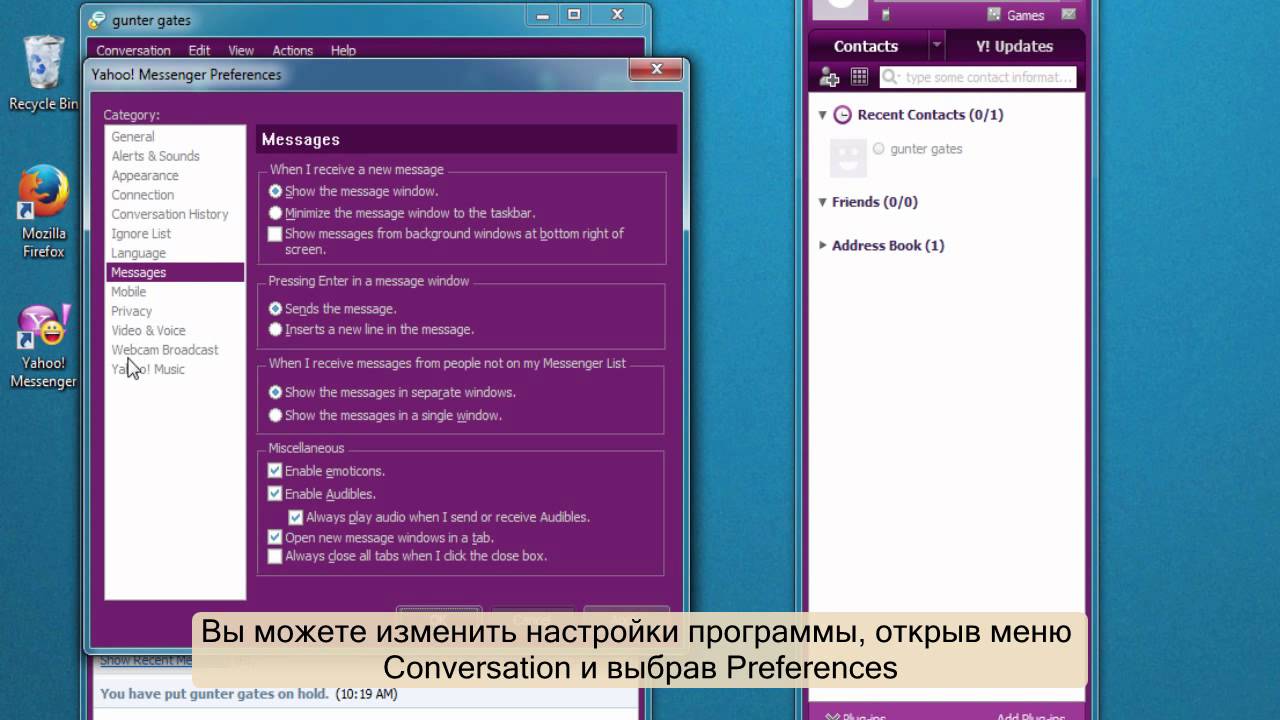The height and width of the screenshot is (720, 1280).
Task: Select the Appearance category
Action: pos(175,176)
